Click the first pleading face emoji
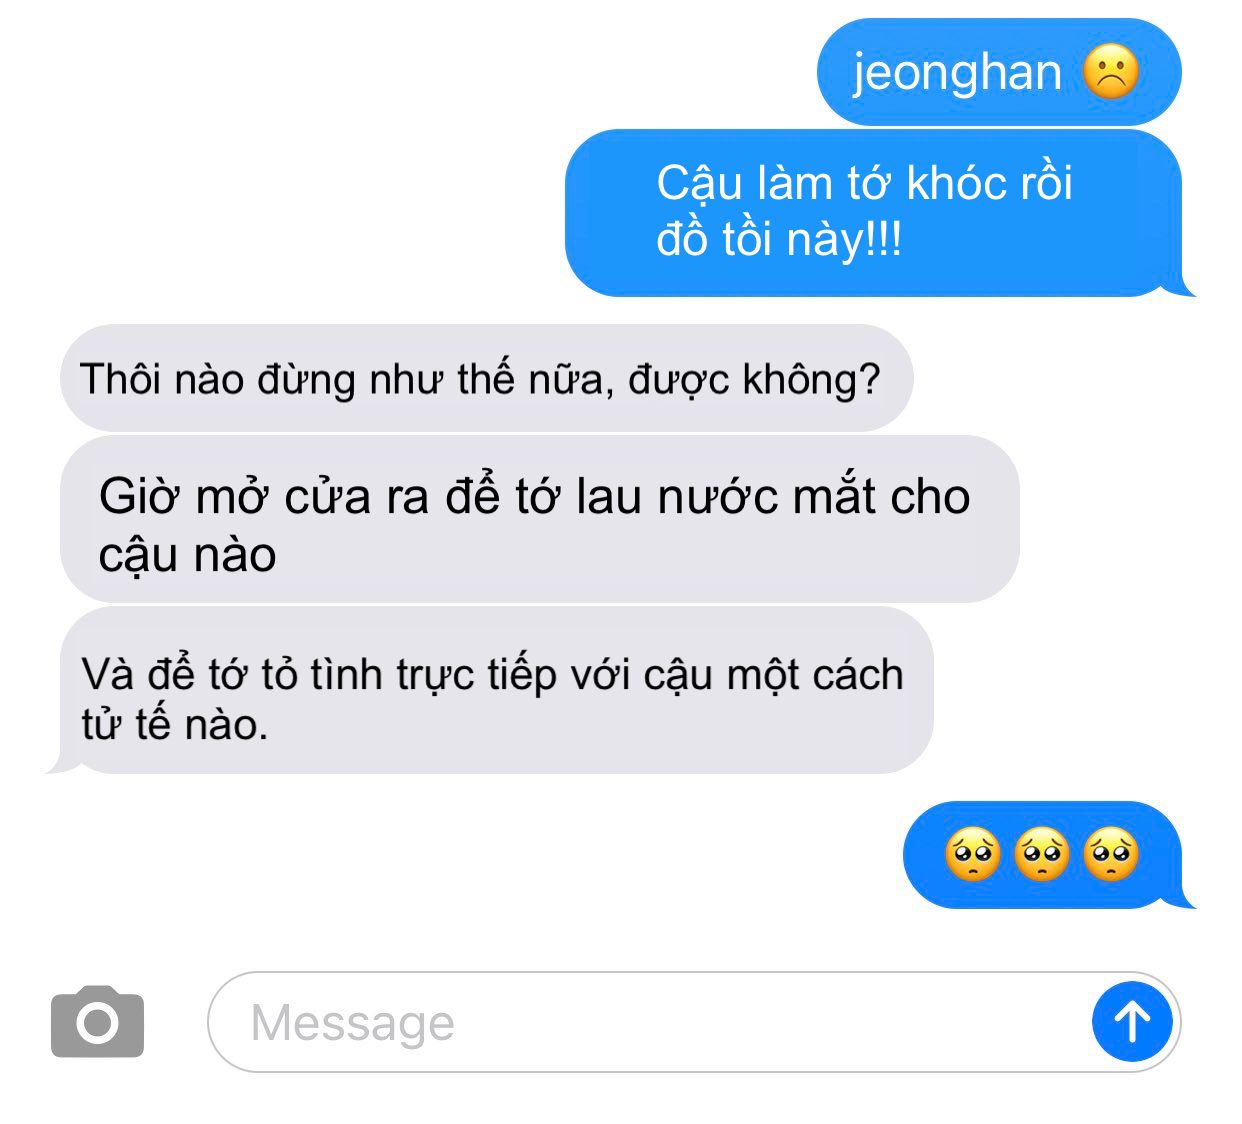 tap(973, 855)
